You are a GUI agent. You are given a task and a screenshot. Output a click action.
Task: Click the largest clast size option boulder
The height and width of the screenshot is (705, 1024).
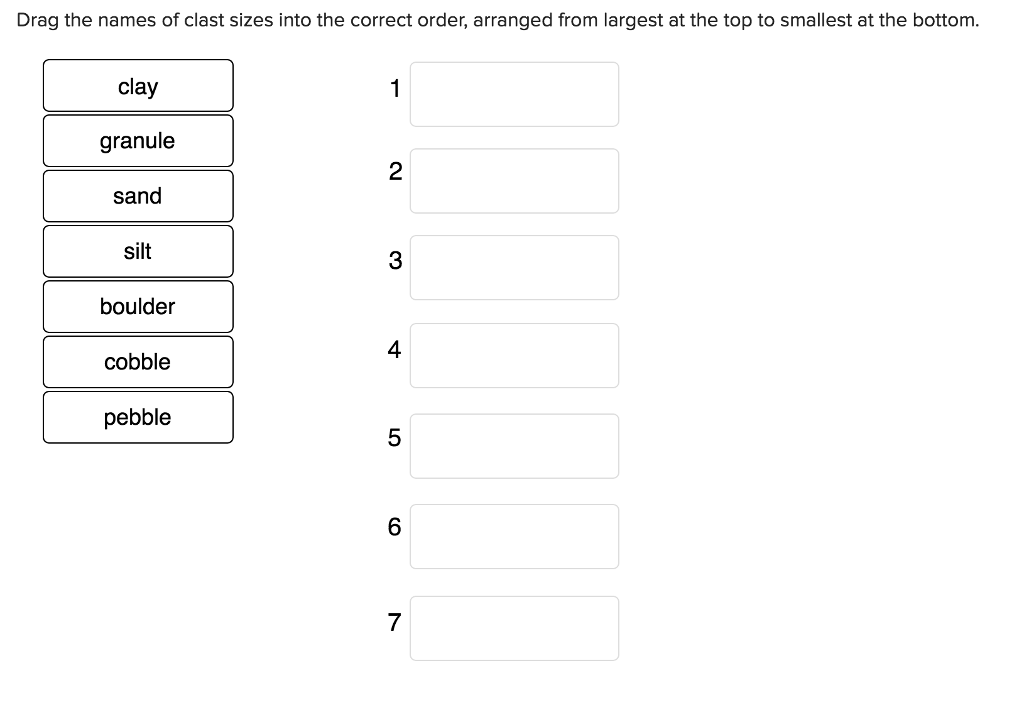pos(138,306)
